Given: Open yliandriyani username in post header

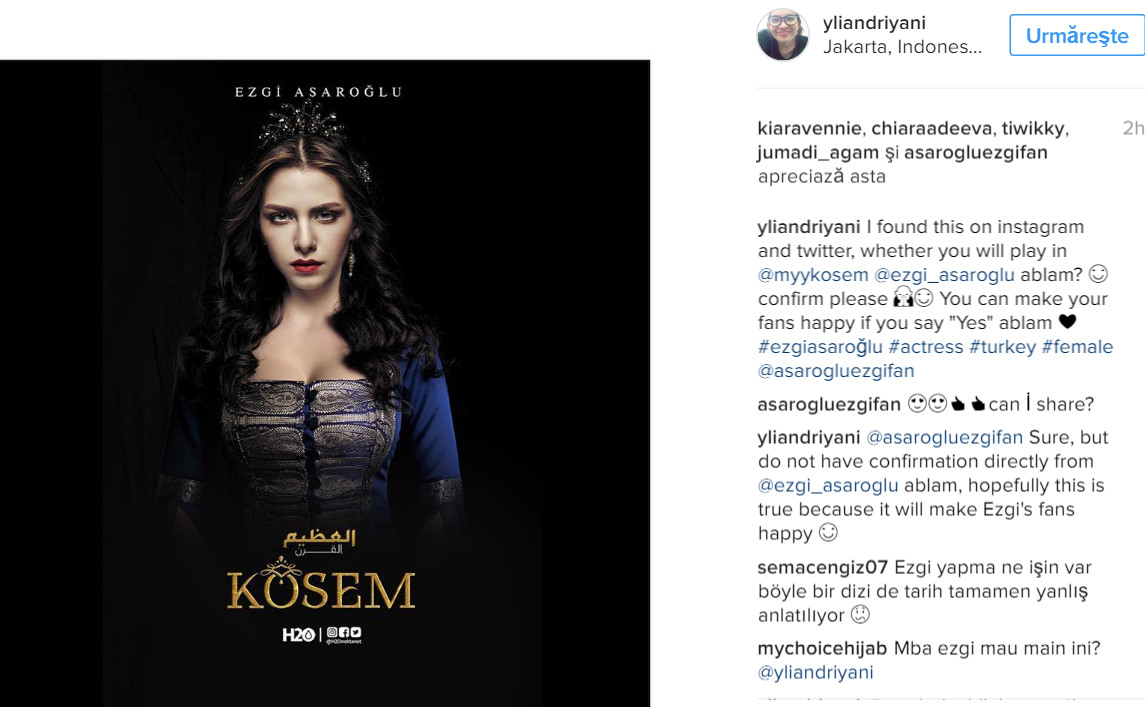Looking at the screenshot, I should click(x=874, y=23).
